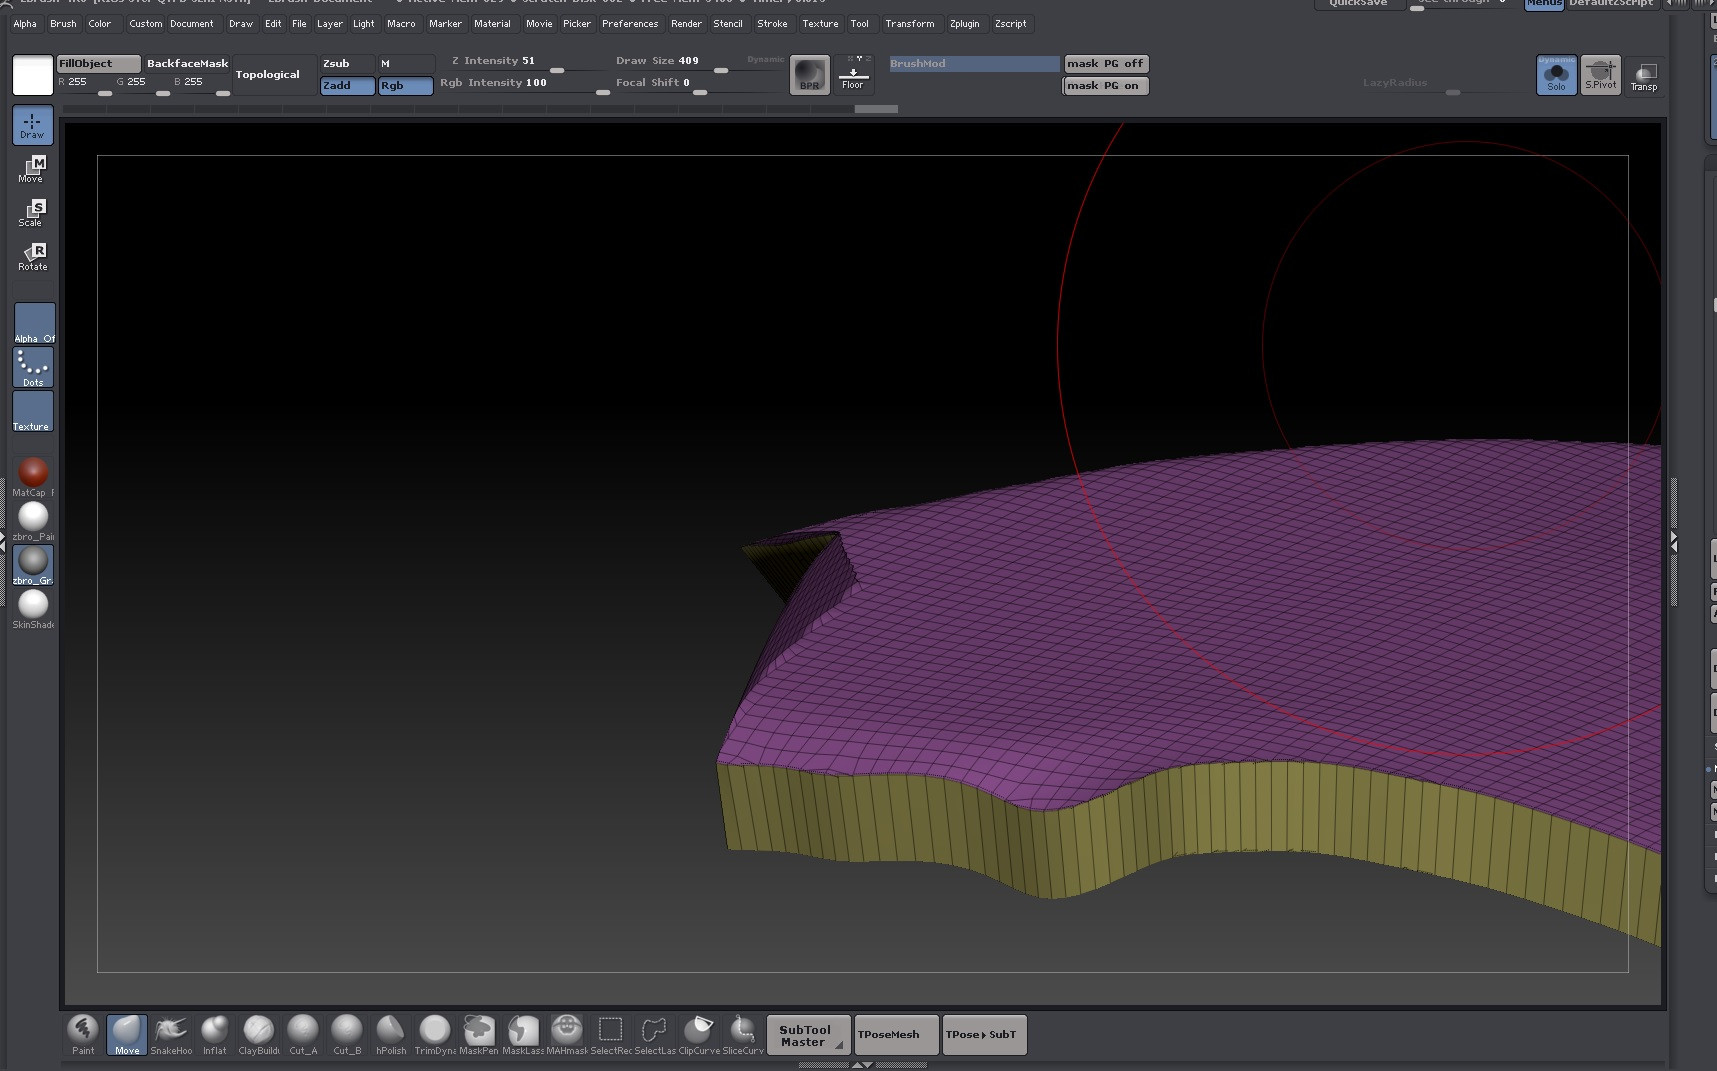Select the SelectRect brush
1717x1071 pixels.
pyautogui.click(x=611, y=1035)
